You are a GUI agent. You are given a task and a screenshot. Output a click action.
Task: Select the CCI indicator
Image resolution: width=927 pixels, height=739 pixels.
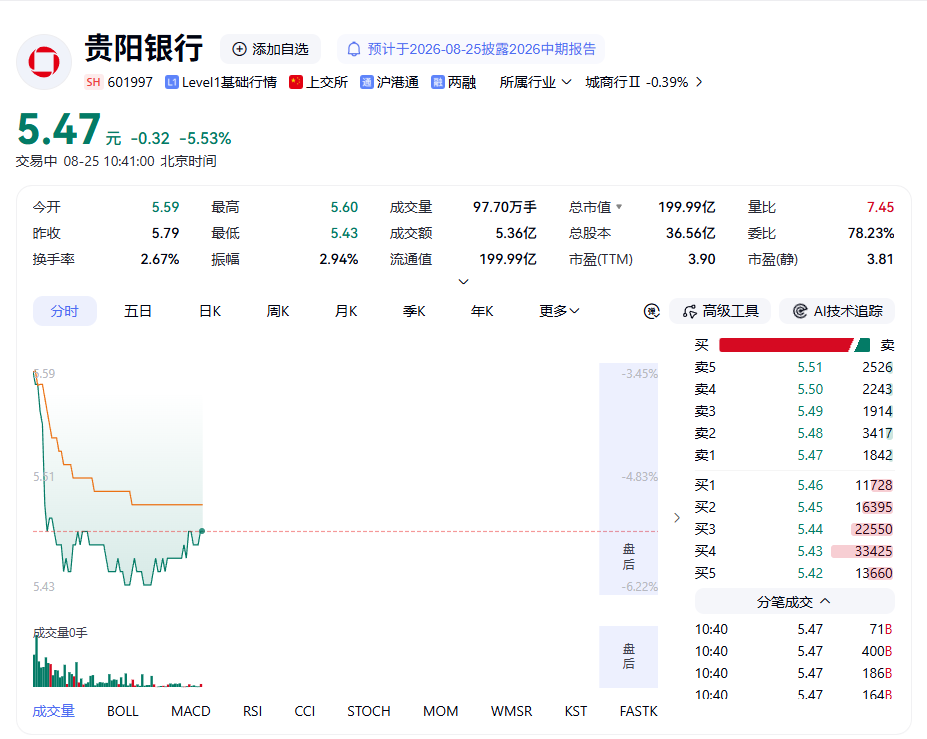[x=304, y=711]
